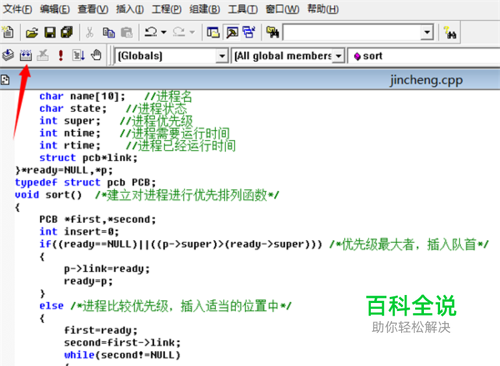
Task: Open the Redo history dropdown arrow
Action: point(192,32)
